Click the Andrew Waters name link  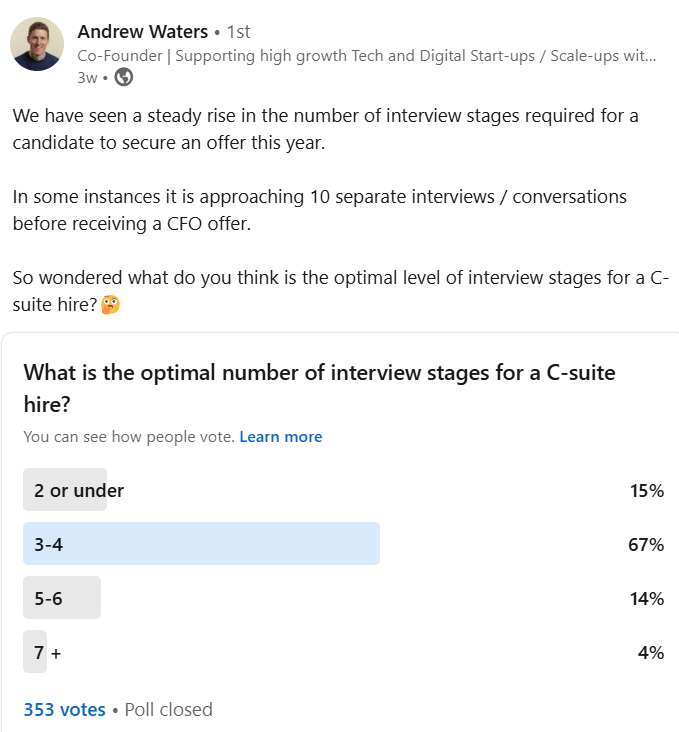tap(142, 32)
